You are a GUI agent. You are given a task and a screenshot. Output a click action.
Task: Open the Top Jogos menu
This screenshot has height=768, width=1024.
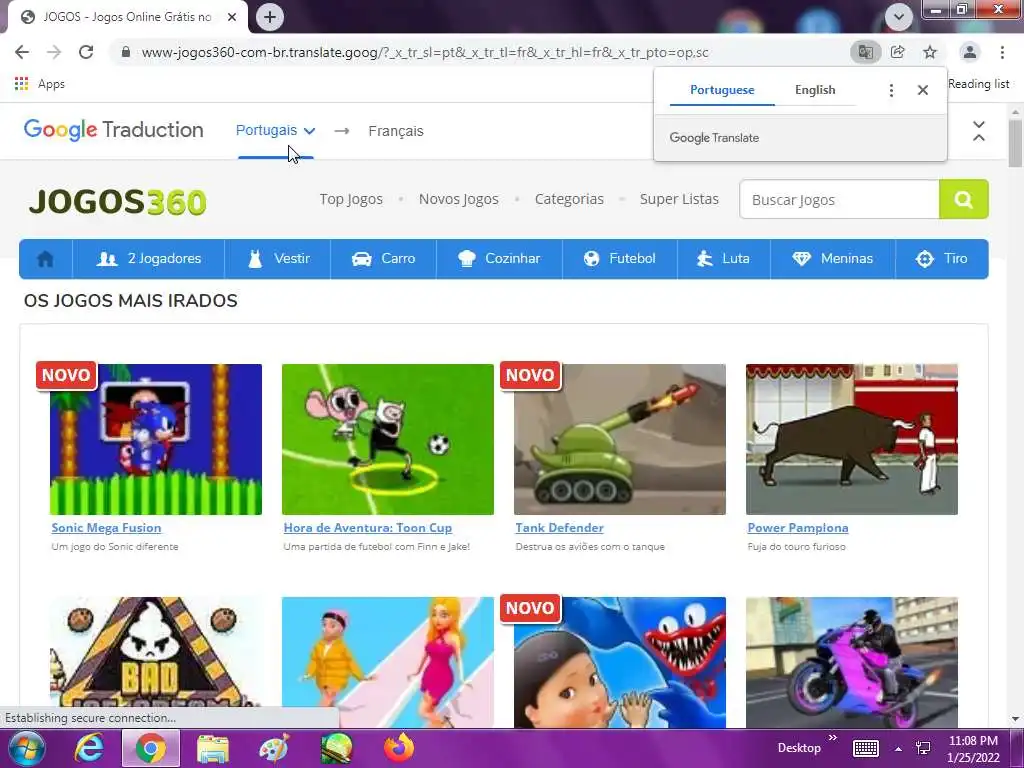(x=351, y=199)
